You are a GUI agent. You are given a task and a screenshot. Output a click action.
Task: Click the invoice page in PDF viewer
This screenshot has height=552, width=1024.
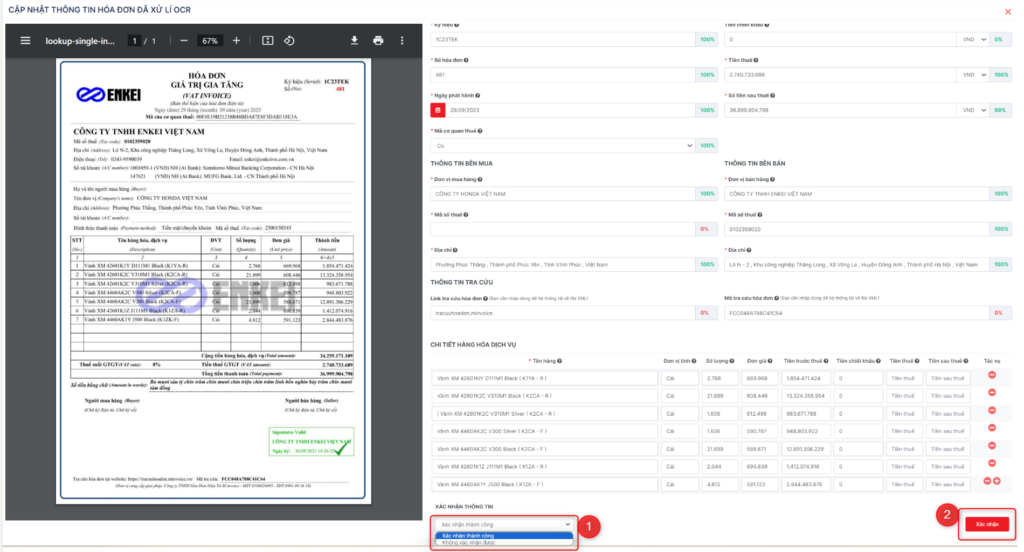point(214,281)
